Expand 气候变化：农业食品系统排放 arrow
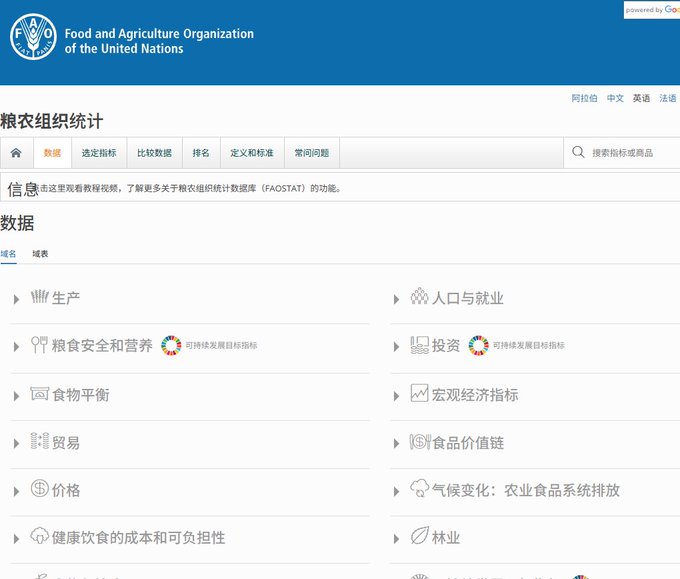Screen dimensions: 680x579 (x=396, y=491)
